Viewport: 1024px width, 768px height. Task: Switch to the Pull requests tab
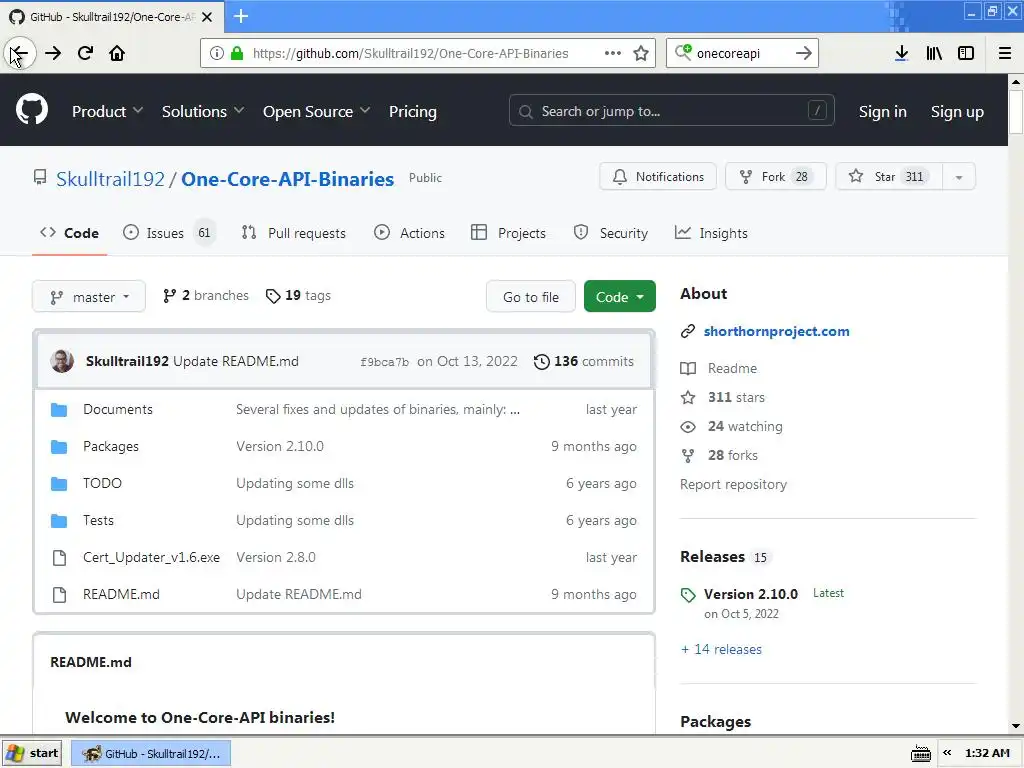[x=293, y=233]
